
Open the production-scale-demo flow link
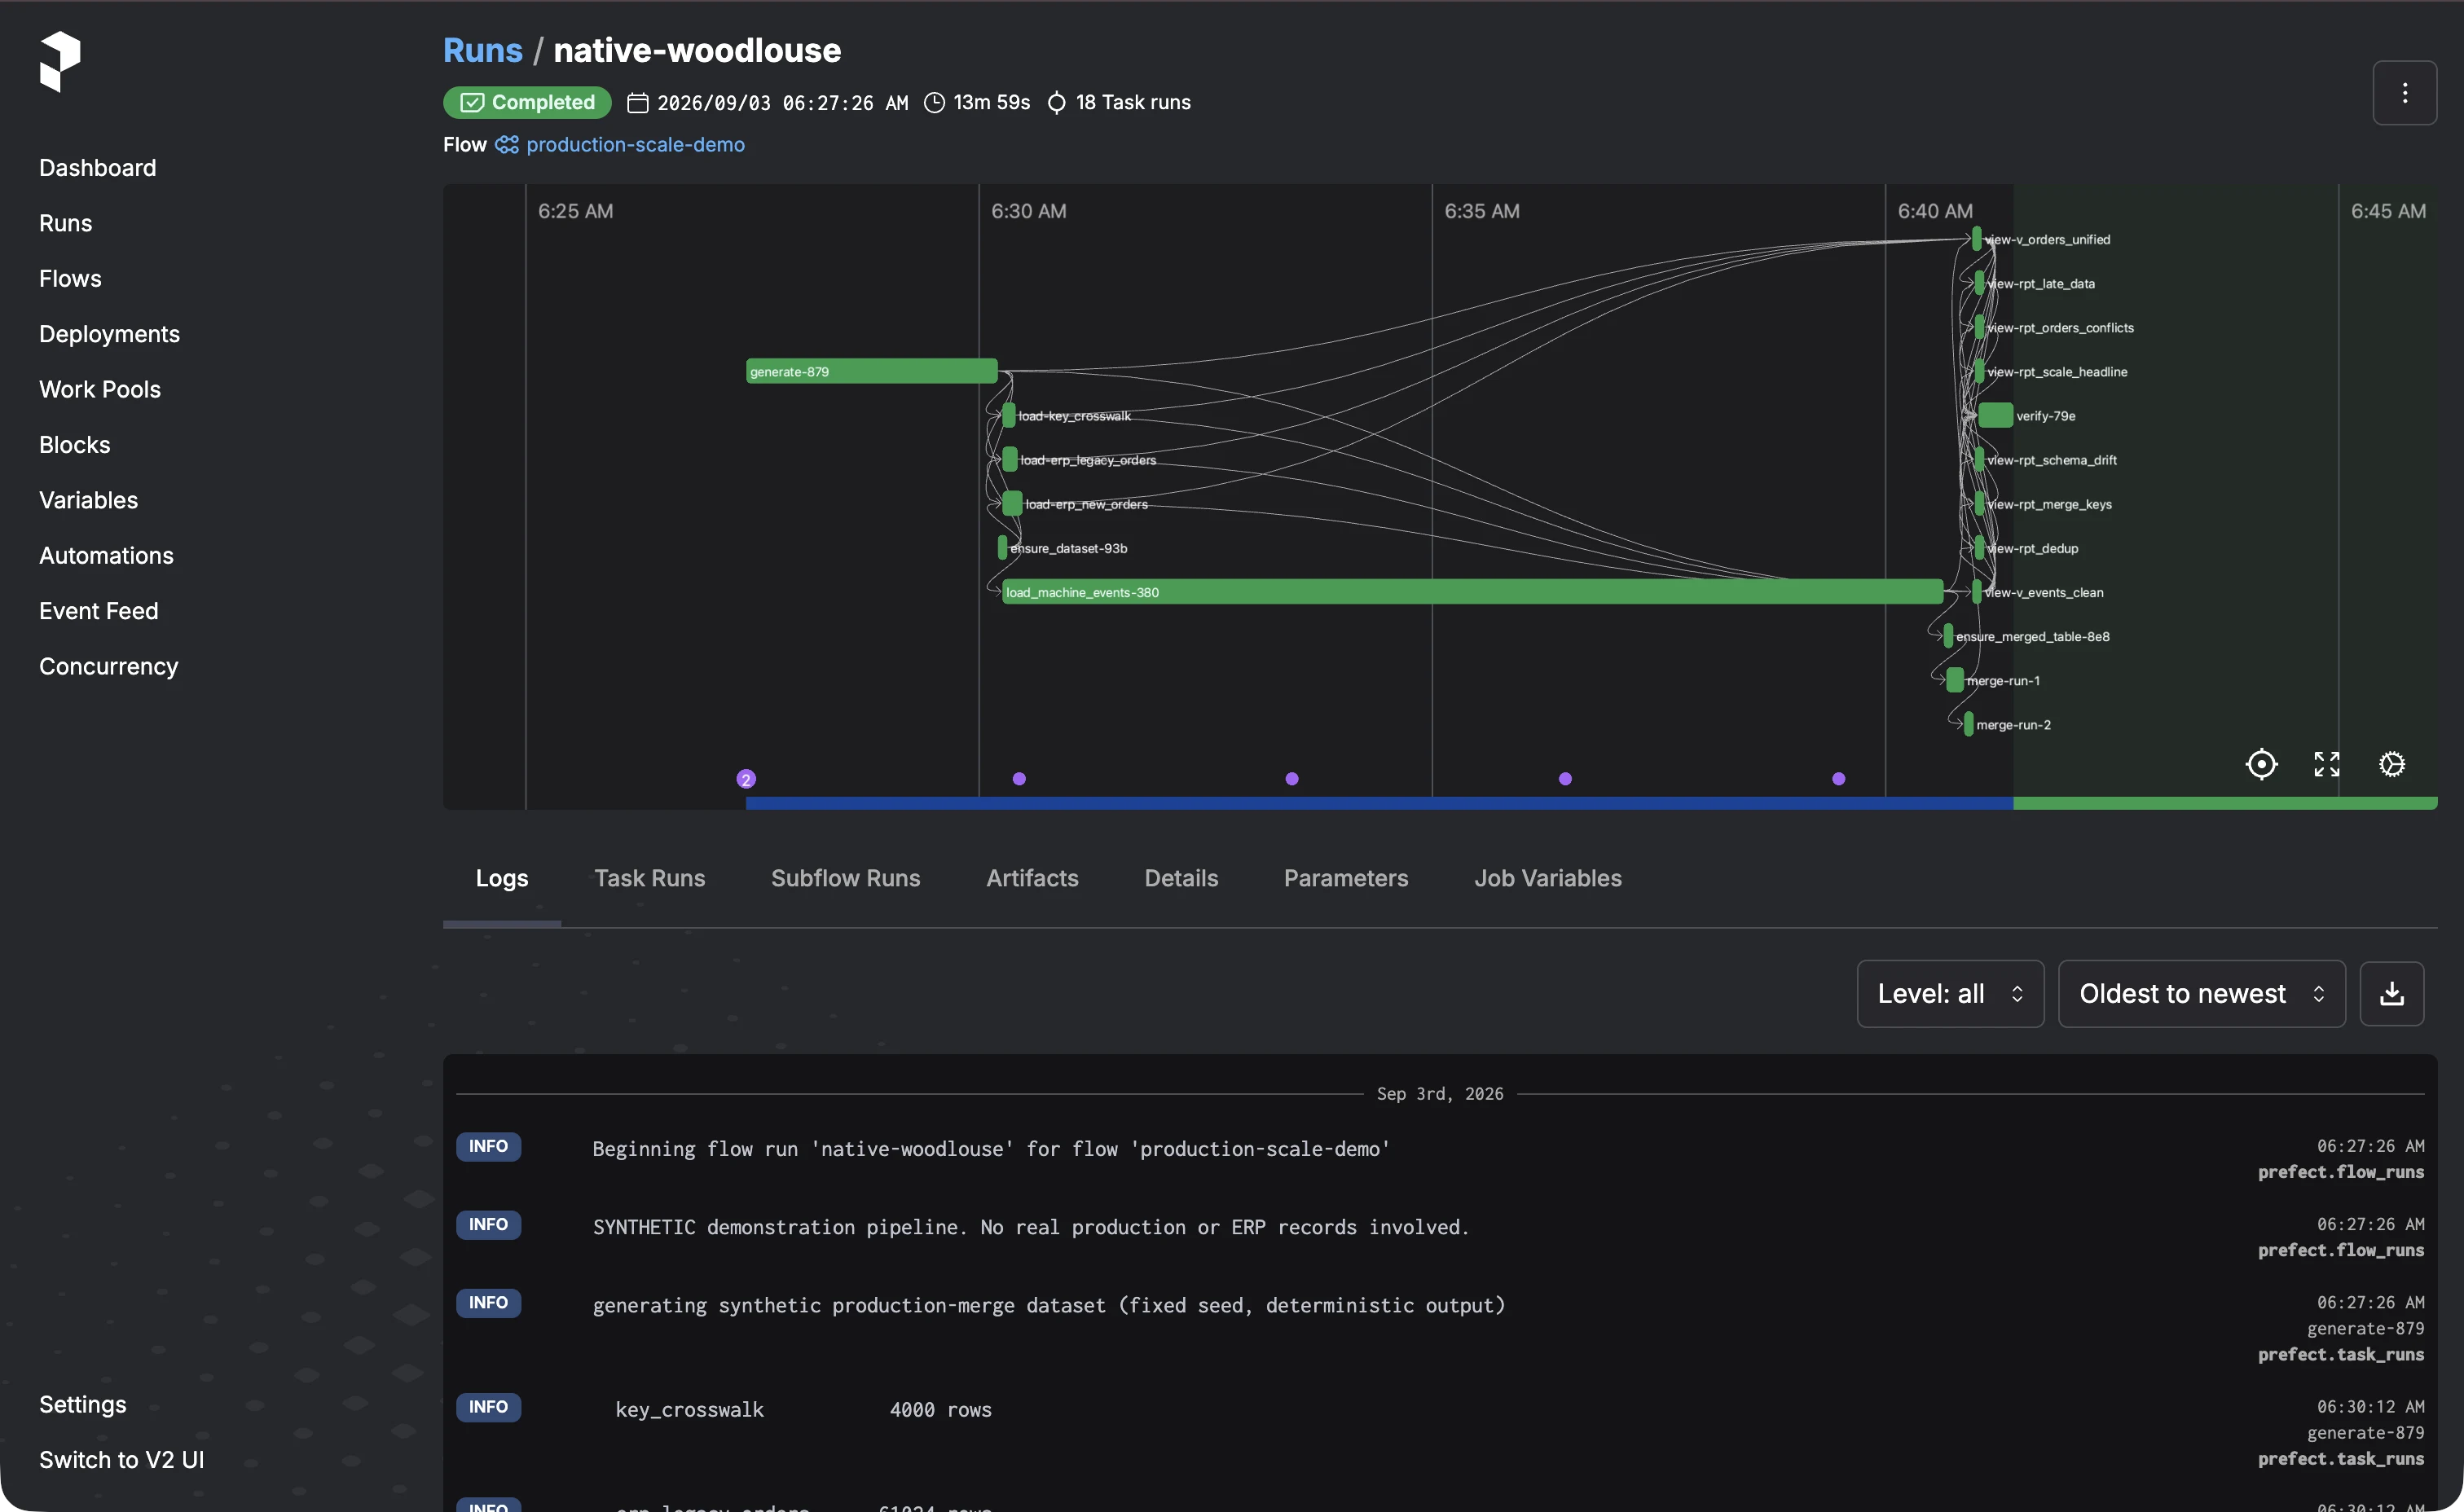point(636,145)
